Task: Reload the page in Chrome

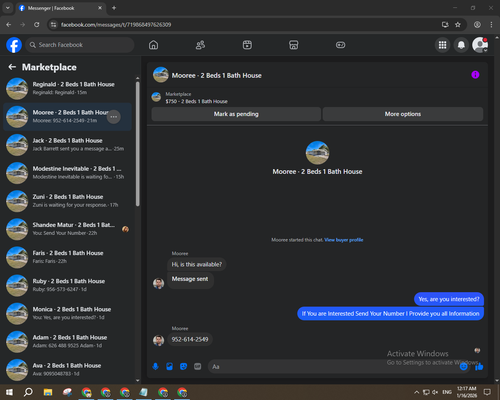Action: coord(37,25)
